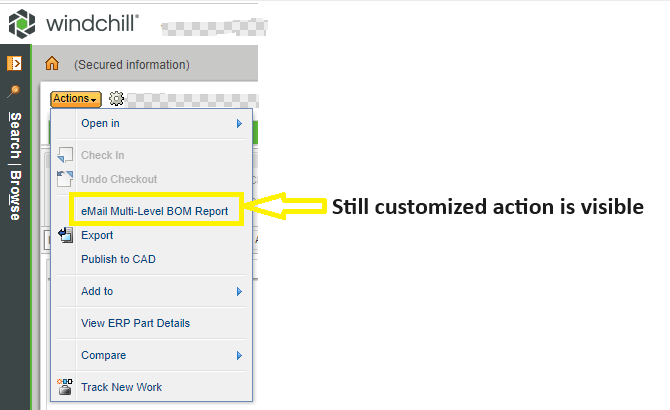Image resolution: width=670 pixels, height=410 pixels.
Task: Open the Browse tab in sidebar
Action: pos(15,196)
